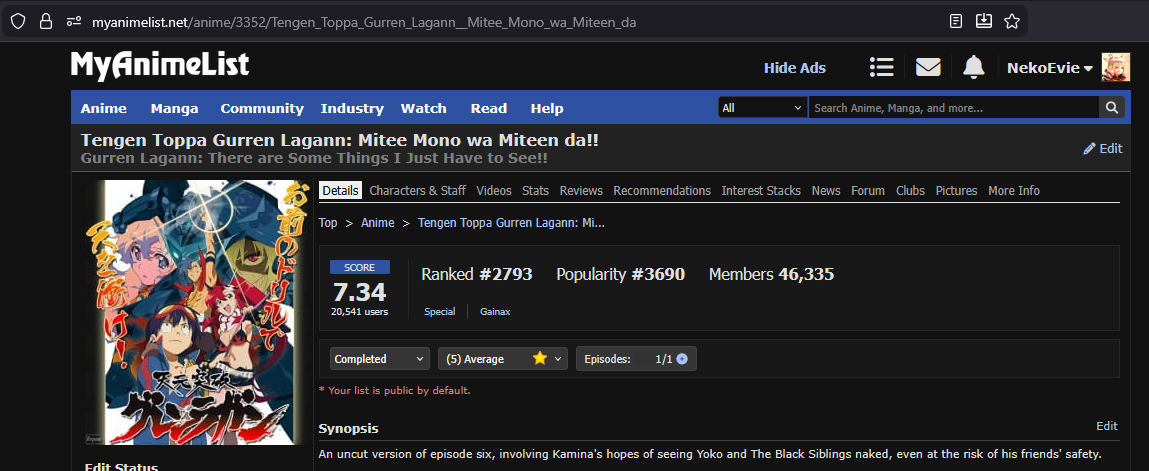
Task: Click 'Your list is public by default' notice
Action: pos(394,390)
